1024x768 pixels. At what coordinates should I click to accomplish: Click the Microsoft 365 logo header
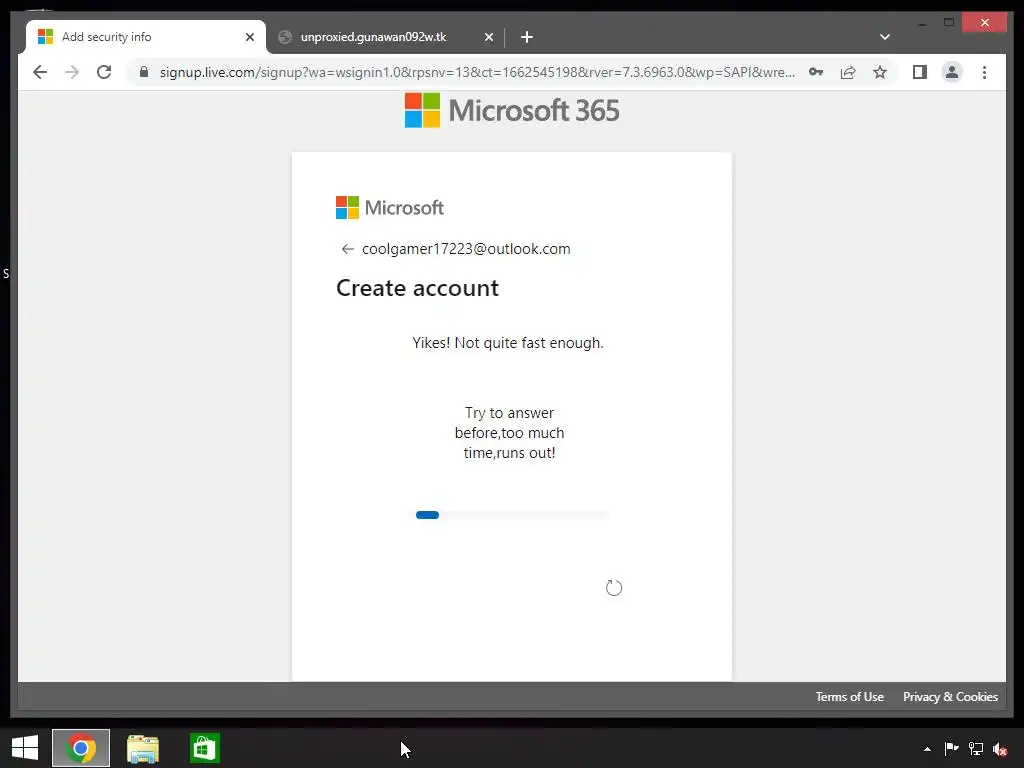tap(512, 110)
